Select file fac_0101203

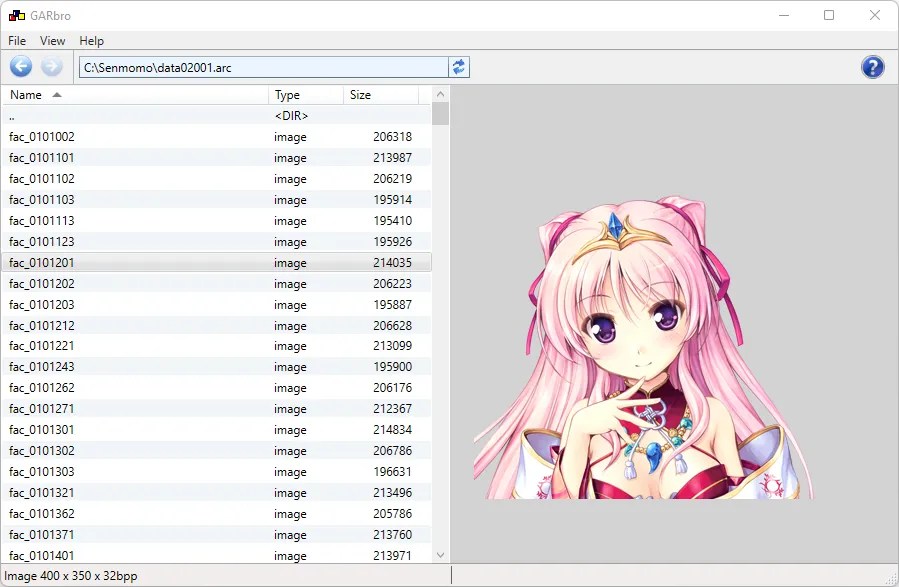point(217,304)
